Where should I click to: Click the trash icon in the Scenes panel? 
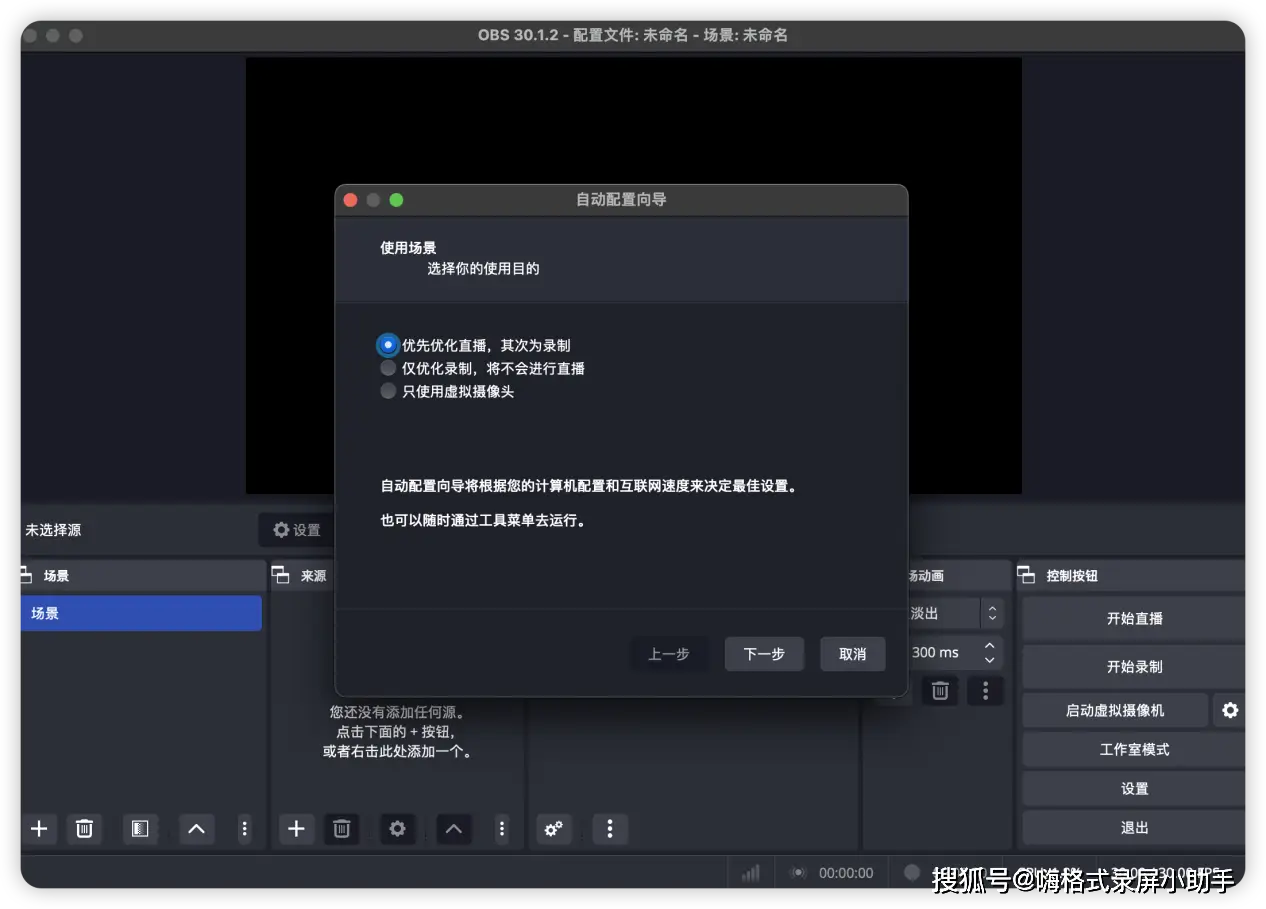tap(85, 828)
